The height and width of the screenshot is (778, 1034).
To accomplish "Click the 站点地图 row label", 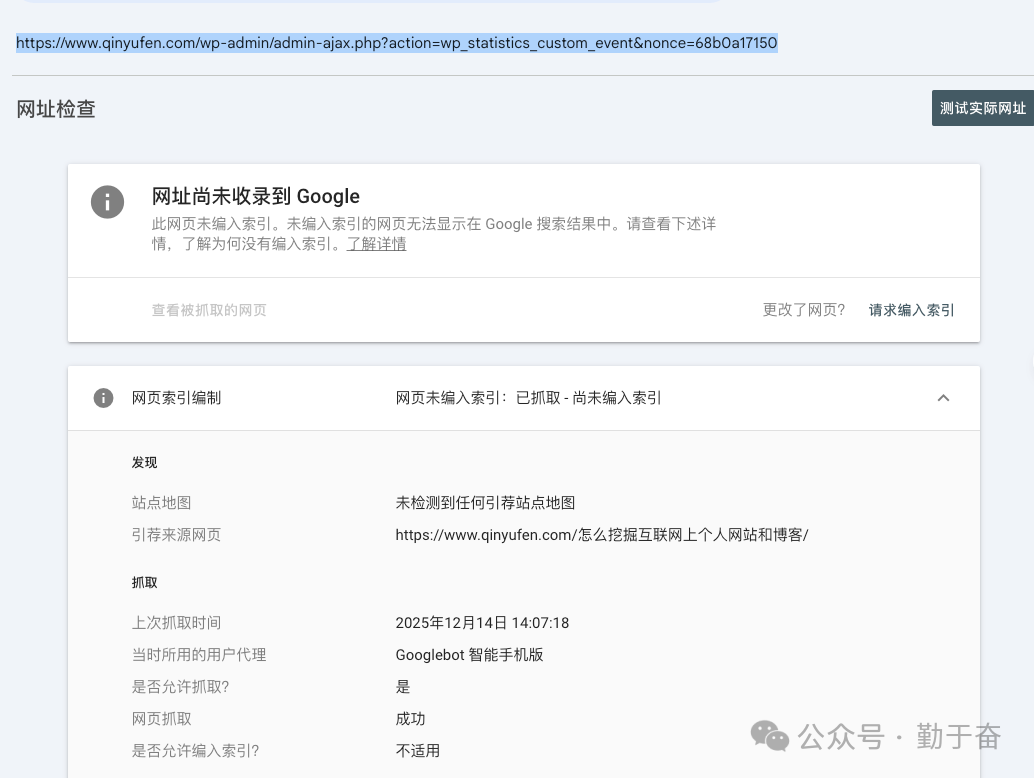I will [161, 503].
